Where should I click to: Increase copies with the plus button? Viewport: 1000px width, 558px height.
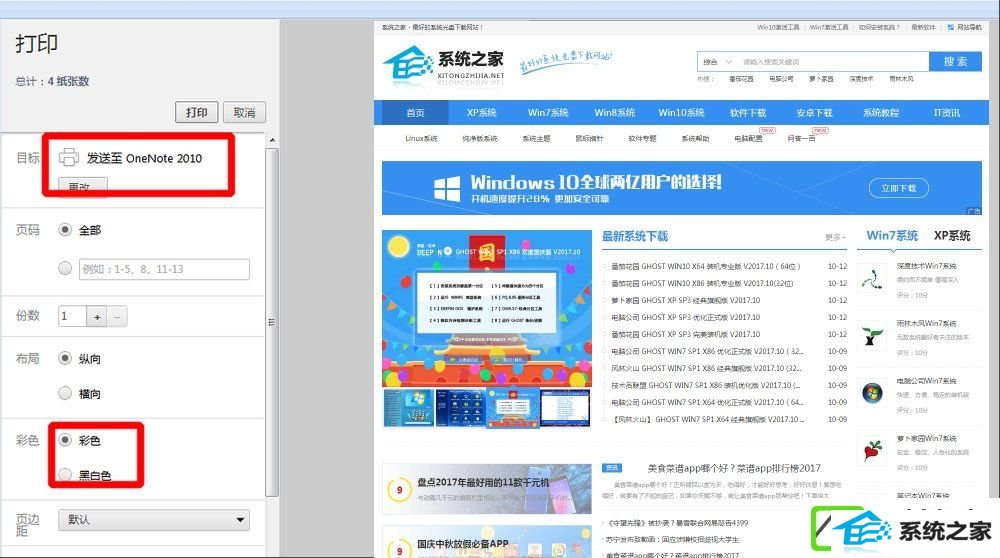(x=97, y=316)
